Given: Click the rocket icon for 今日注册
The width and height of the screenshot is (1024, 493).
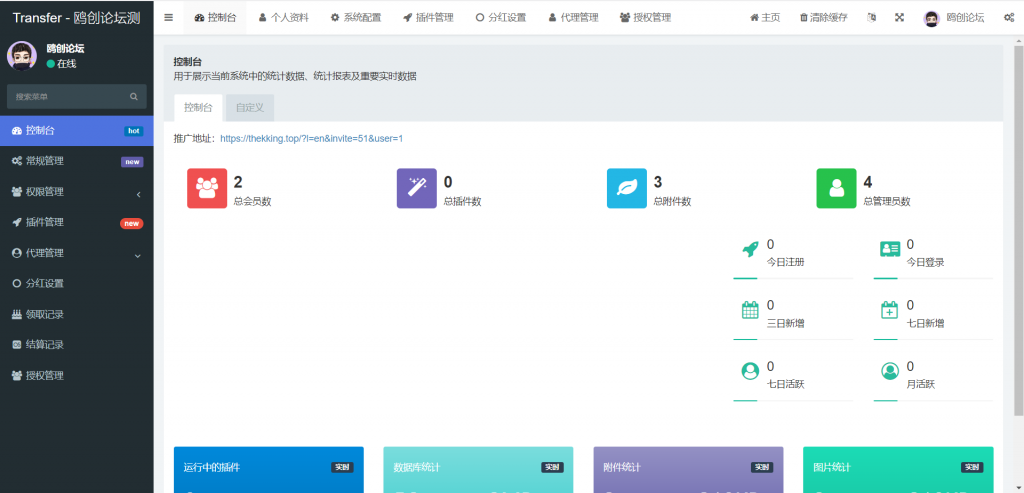Looking at the screenshot, I should pyautogui.click(x=750, y=249).
